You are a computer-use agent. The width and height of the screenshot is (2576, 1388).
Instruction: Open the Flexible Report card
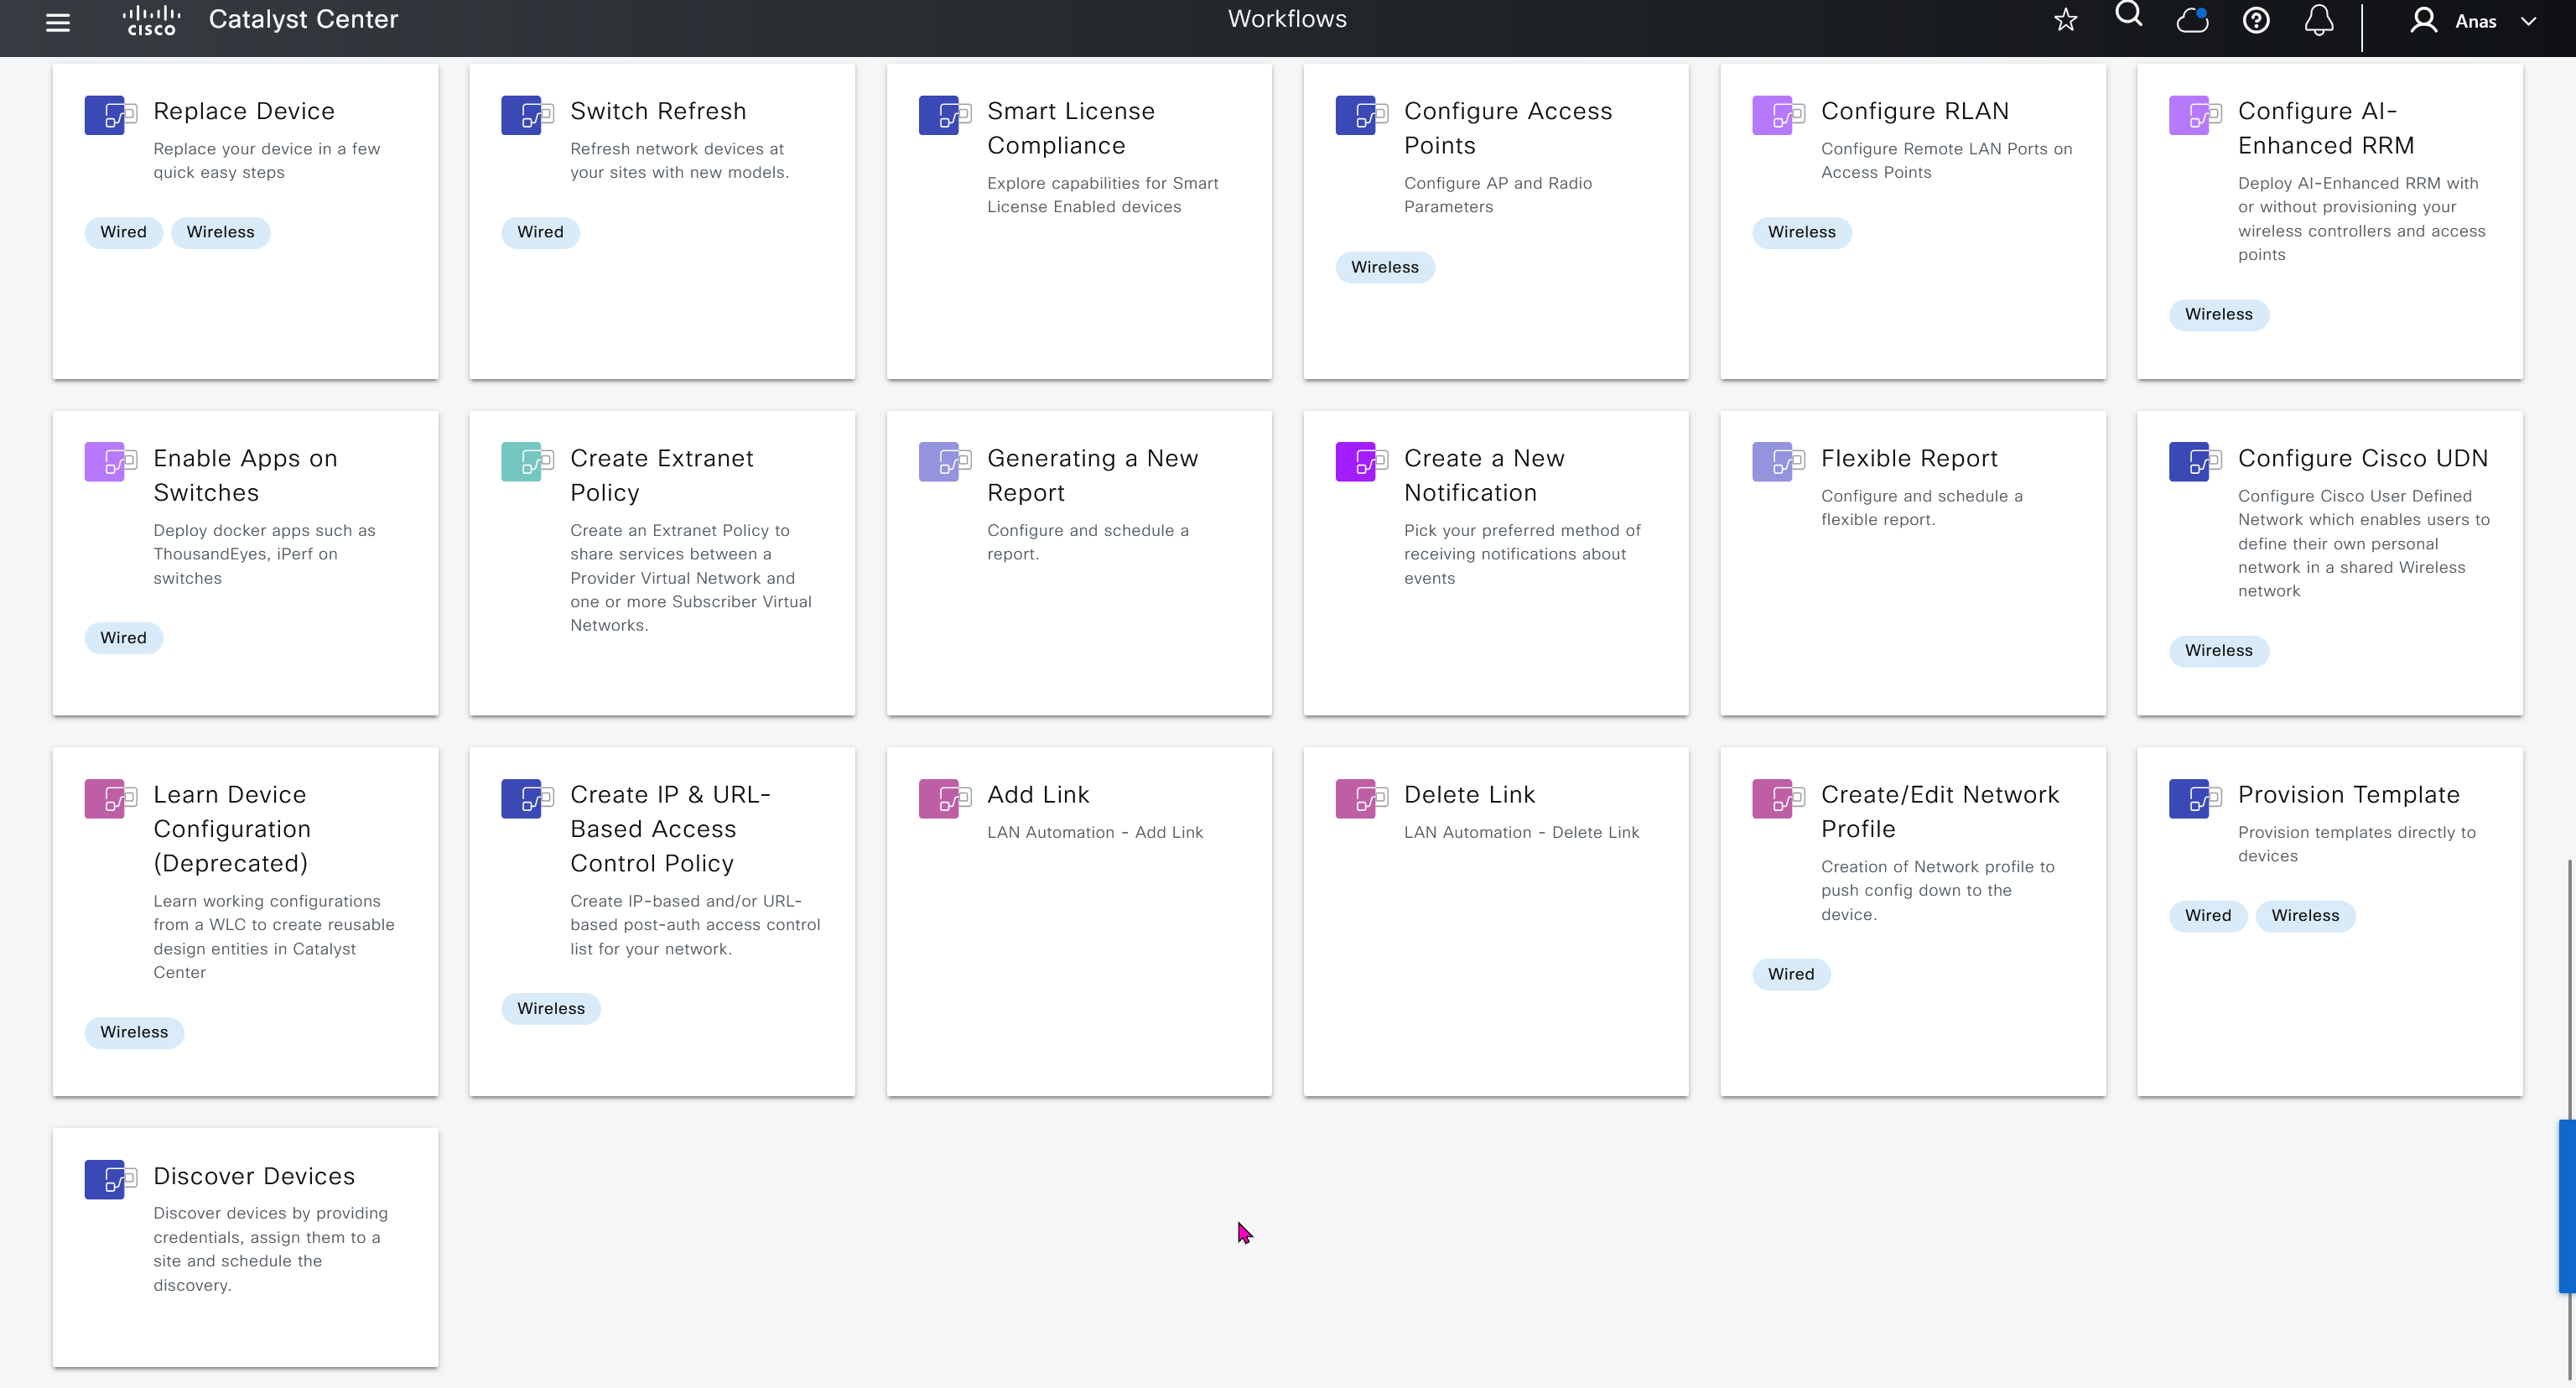click(1908, 458)
